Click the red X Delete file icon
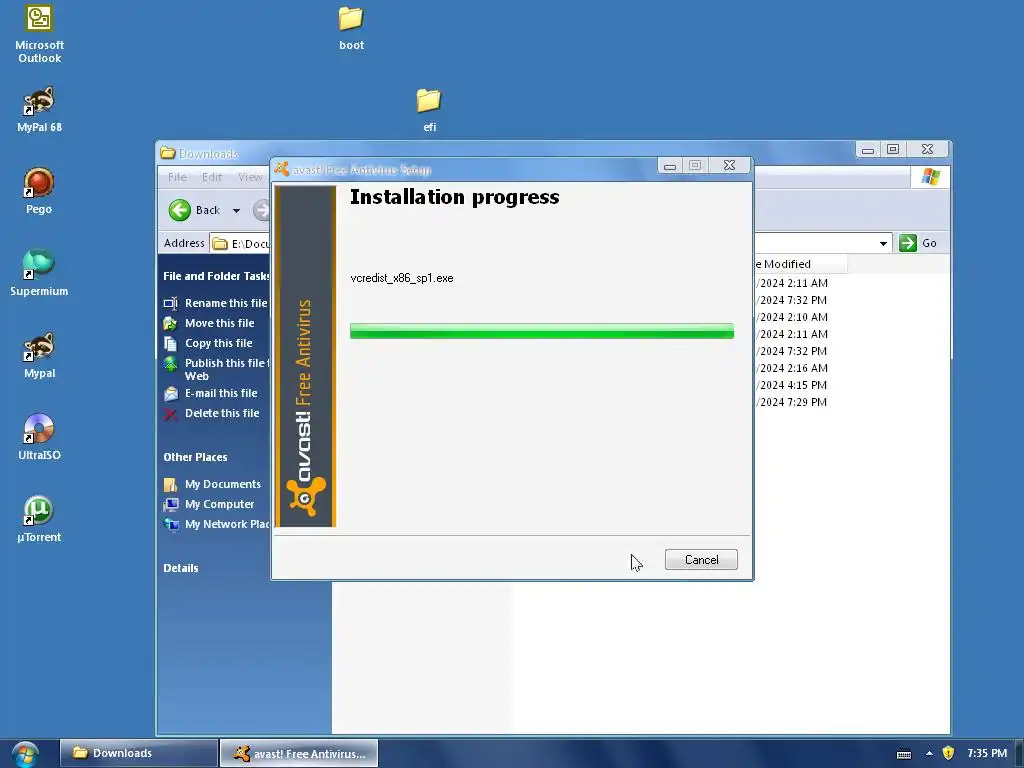 pos(170,414)
